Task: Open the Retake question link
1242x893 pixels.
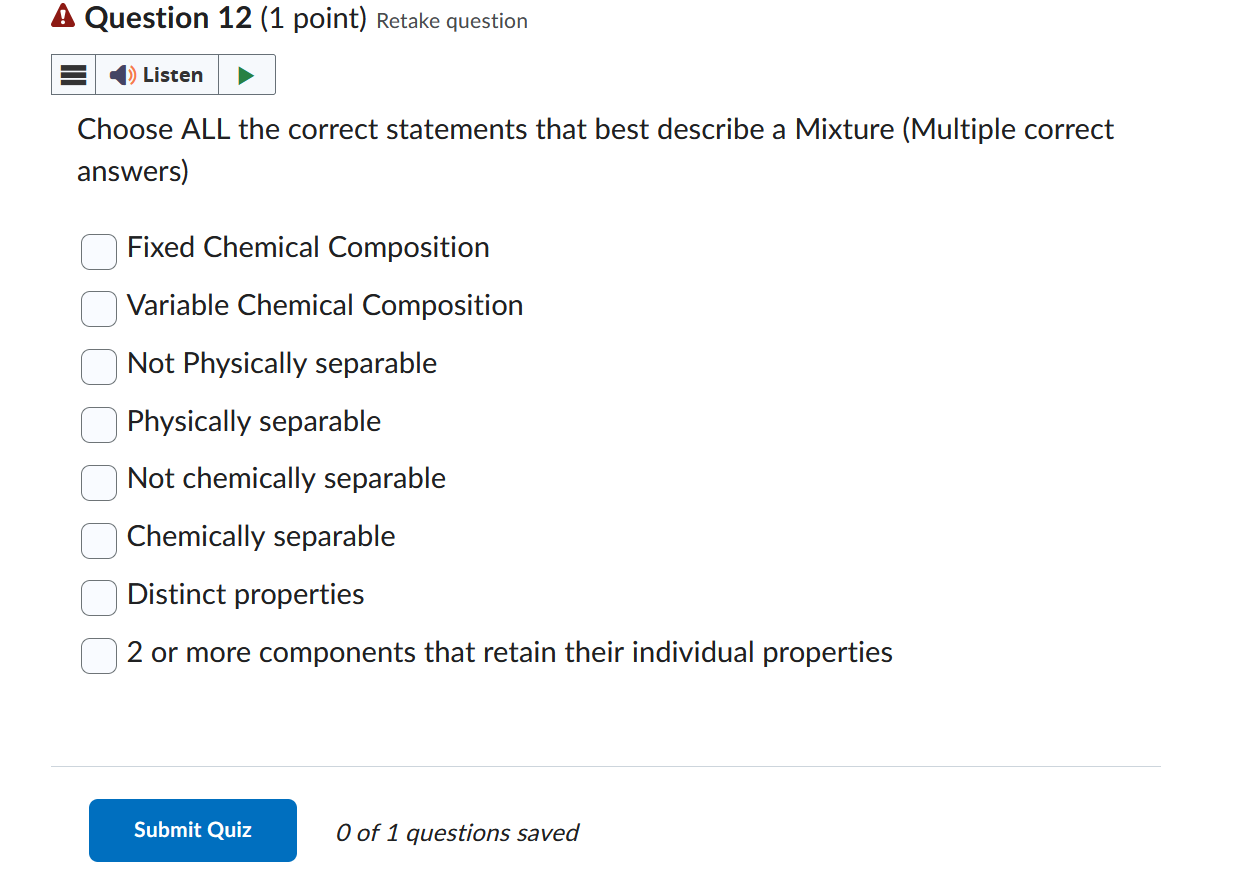Action: click(x=451, y=21)
